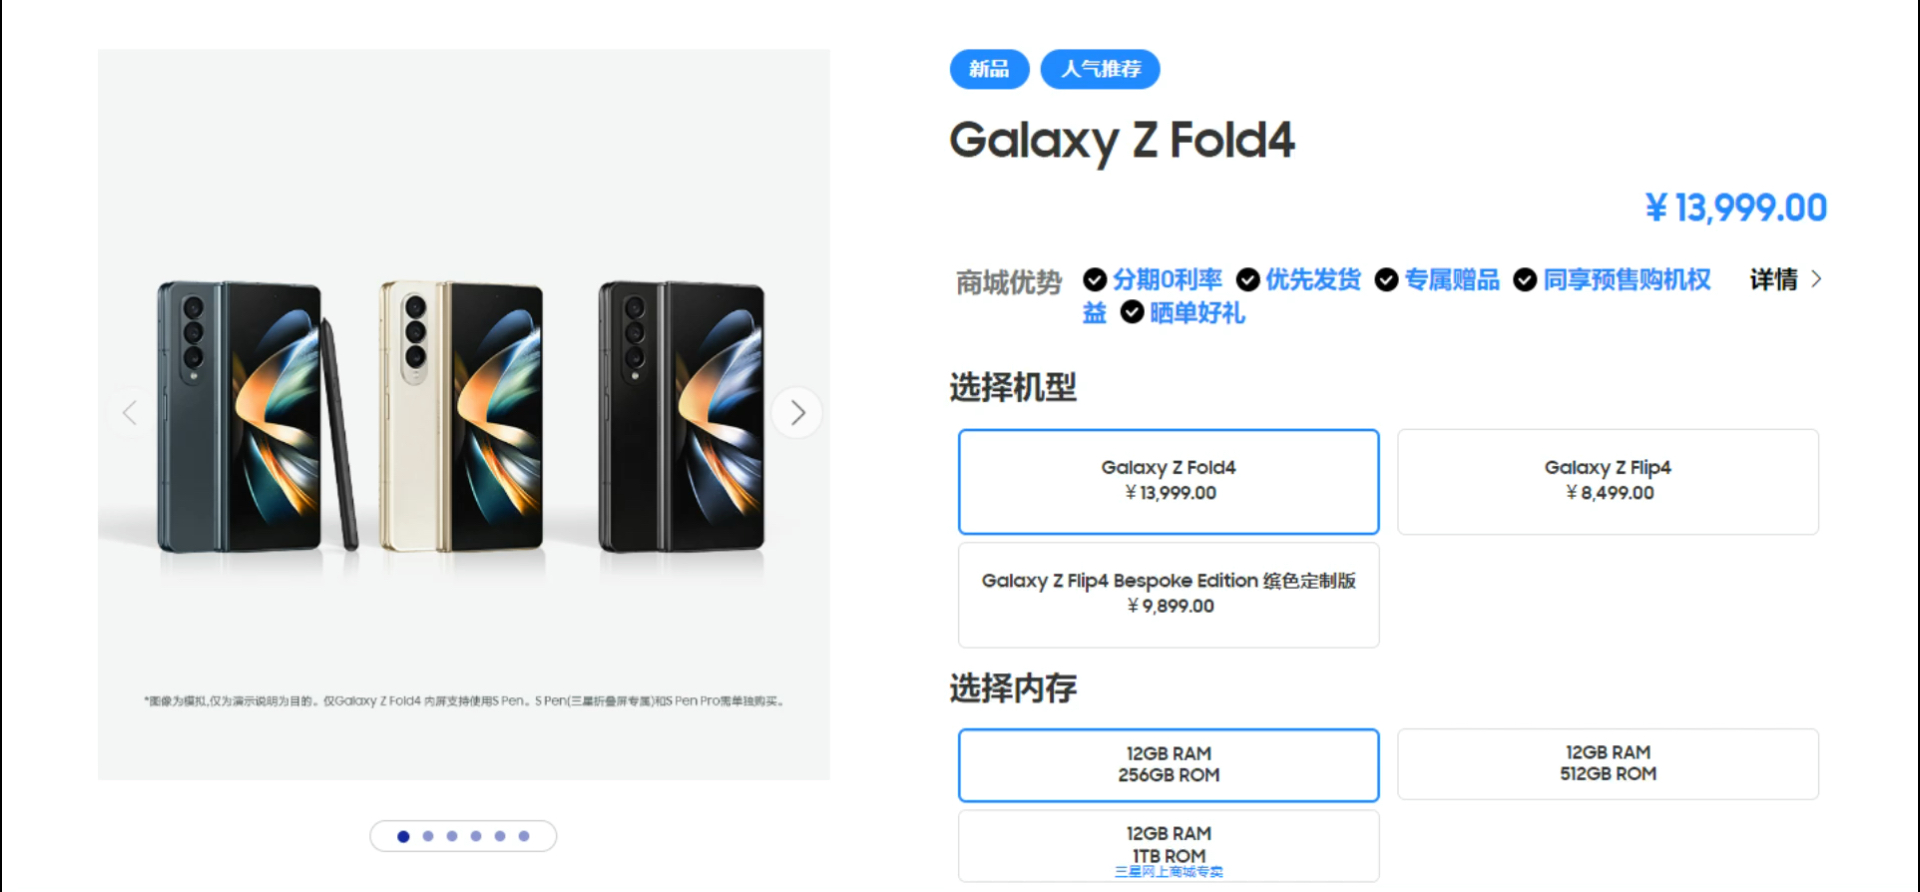Pick the 12GB RAM 1TB ROM option
The height and width of the screenshot is (892, 1920).
click(1168, 845)
